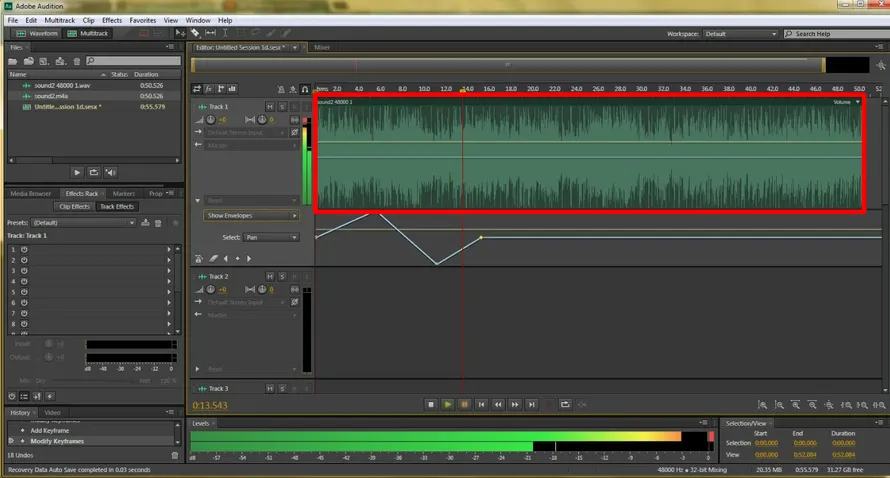This screenshot has width=890, height=478.
Task: Click Track 1 keyframe lock icon
Action: pos(199,259)
